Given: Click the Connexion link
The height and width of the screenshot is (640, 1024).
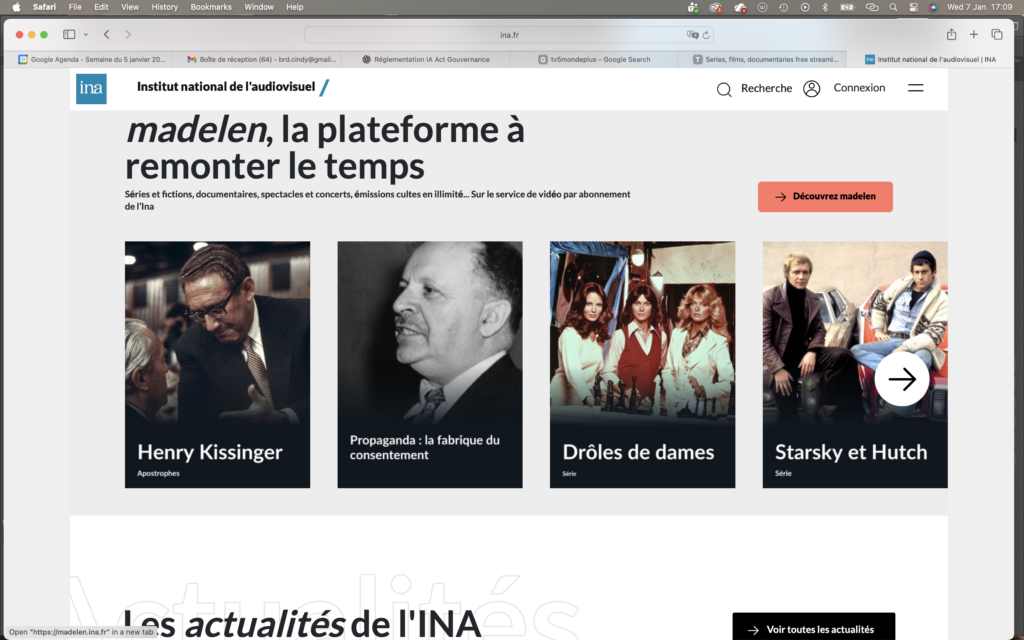Looking at the screenshot, I should pos(859,88).
